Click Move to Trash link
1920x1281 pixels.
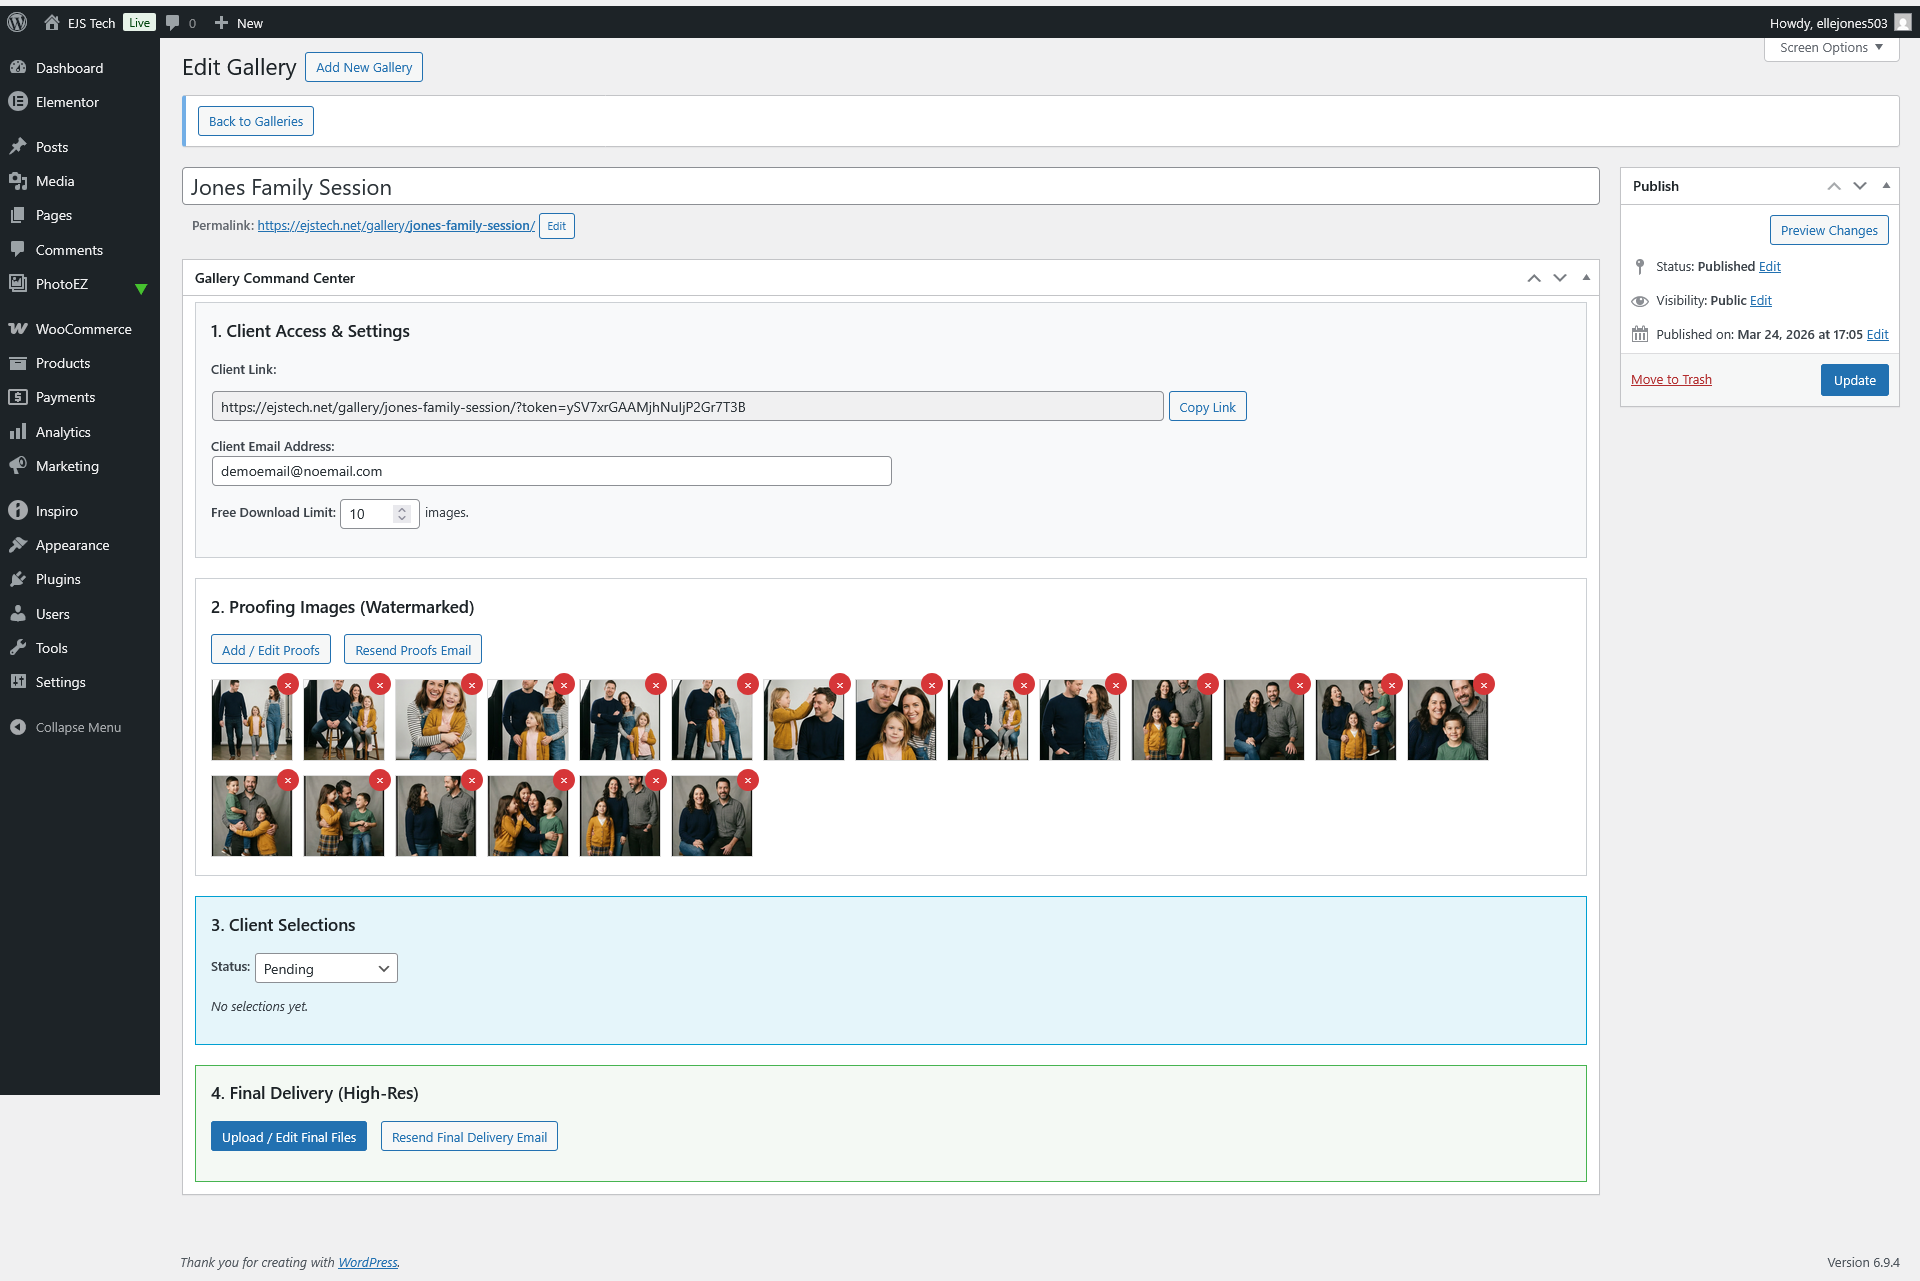pyautogui.click(x=1671, y=380)
